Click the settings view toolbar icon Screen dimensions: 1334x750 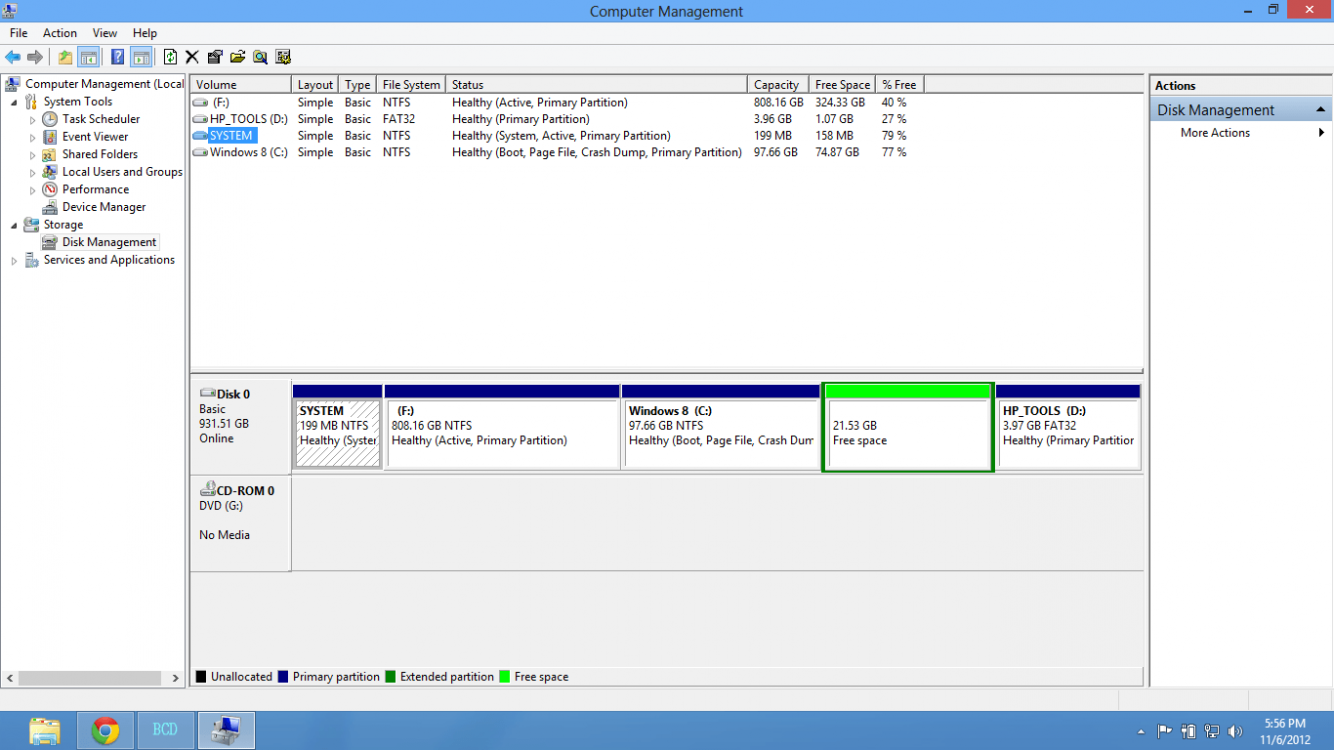point(283,57)
